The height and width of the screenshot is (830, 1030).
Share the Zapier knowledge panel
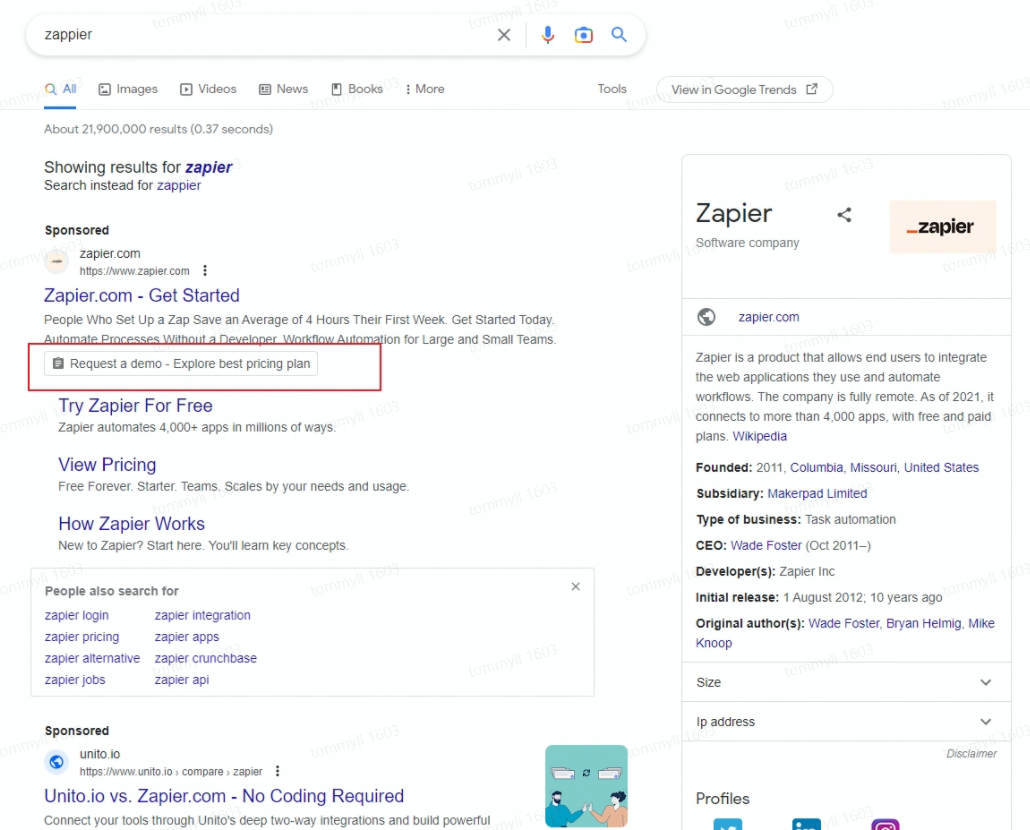point(844,215)
